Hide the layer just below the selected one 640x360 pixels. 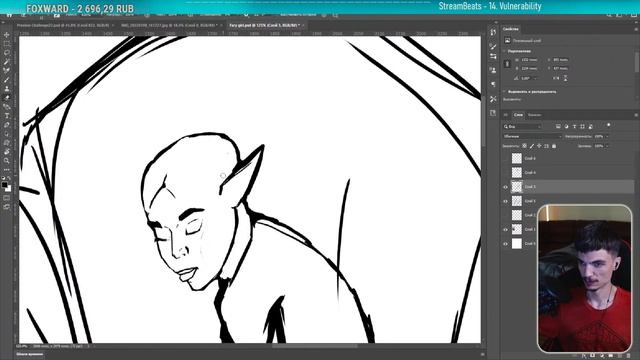[505, 201]
